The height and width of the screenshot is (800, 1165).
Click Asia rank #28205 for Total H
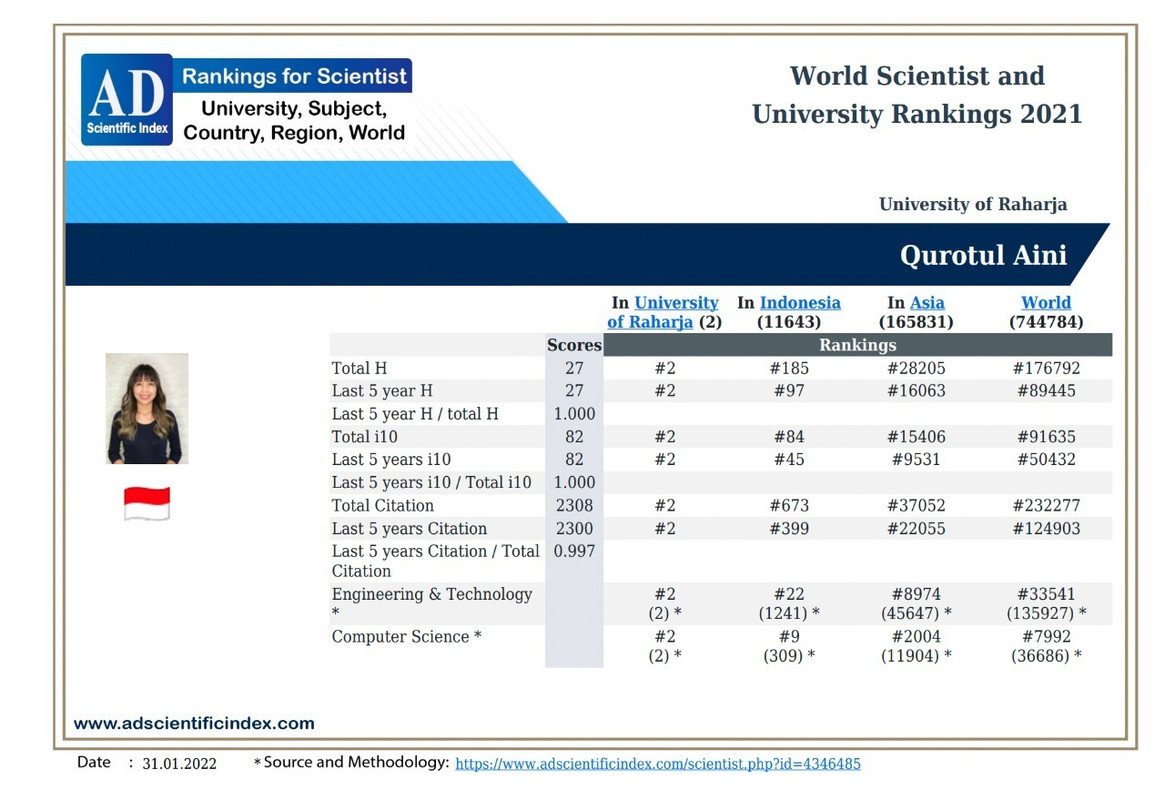click(x=916, y=368)
